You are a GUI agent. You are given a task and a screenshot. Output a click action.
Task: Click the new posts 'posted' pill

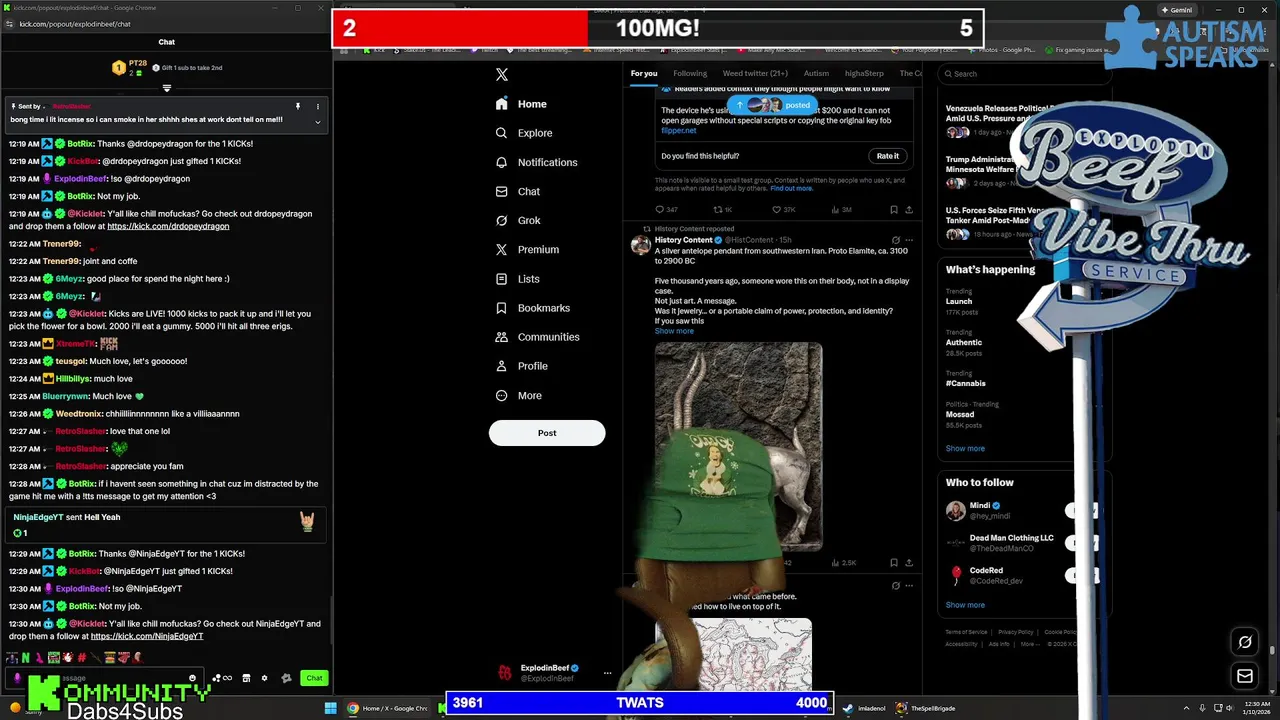tap(771, 105)
